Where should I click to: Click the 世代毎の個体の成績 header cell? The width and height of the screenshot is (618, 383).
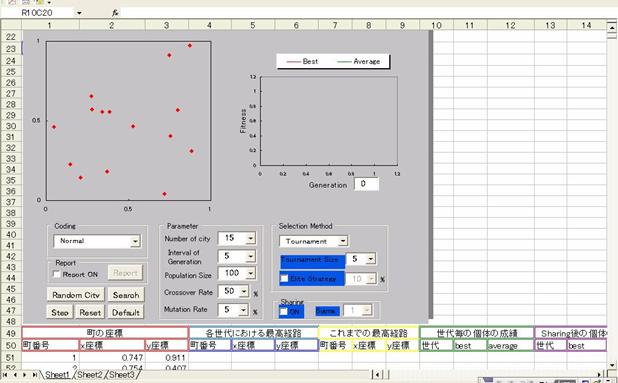pos(477,333)
